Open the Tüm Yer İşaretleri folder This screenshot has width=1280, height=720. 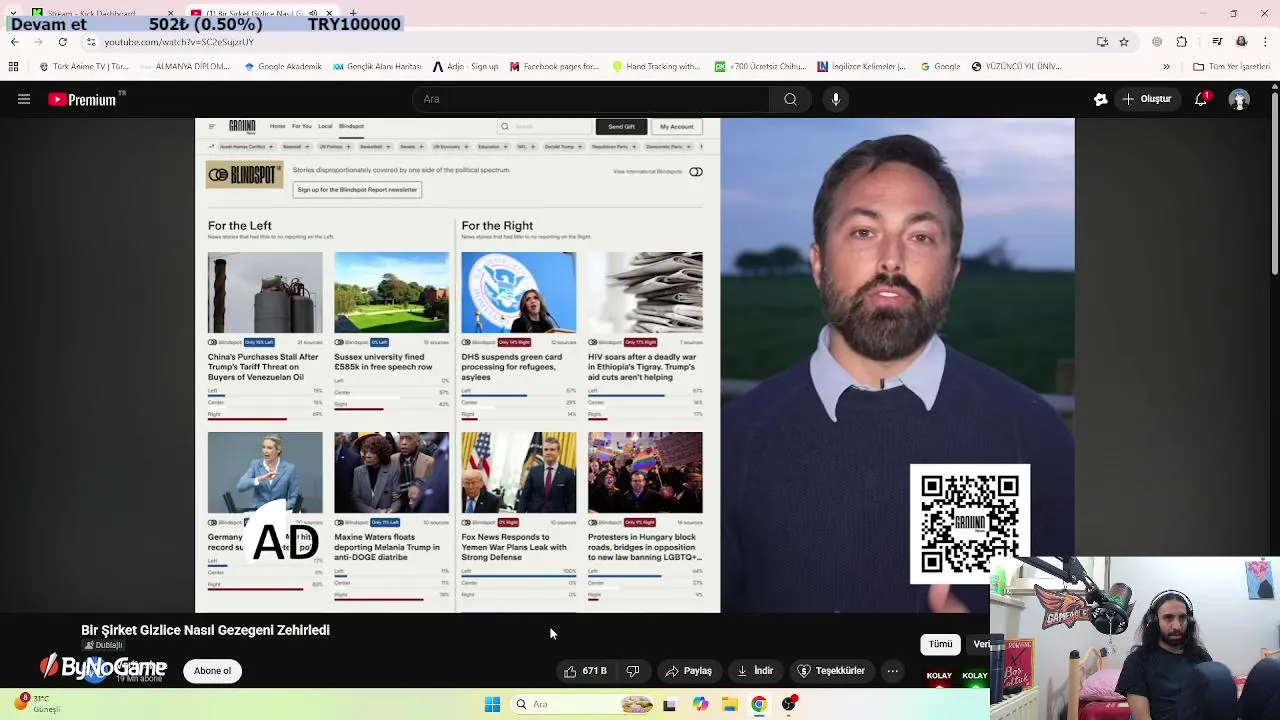click(1231, 67)
